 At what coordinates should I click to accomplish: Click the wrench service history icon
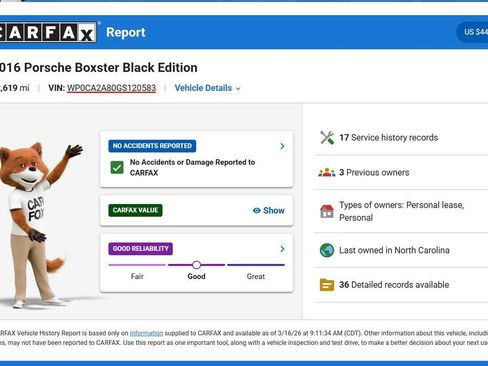(327, 138)
